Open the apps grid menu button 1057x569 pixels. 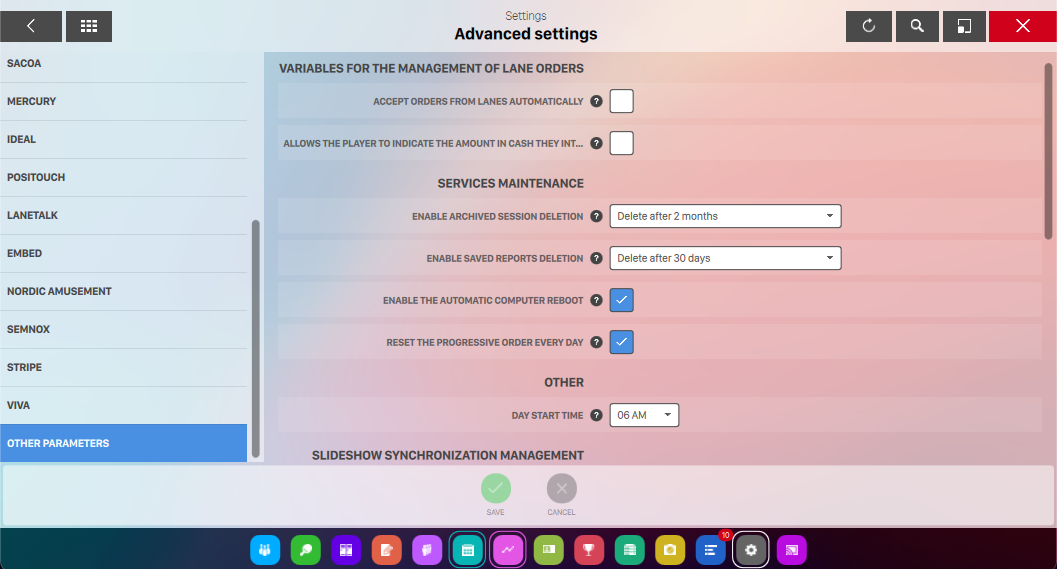tap(89, 26)
